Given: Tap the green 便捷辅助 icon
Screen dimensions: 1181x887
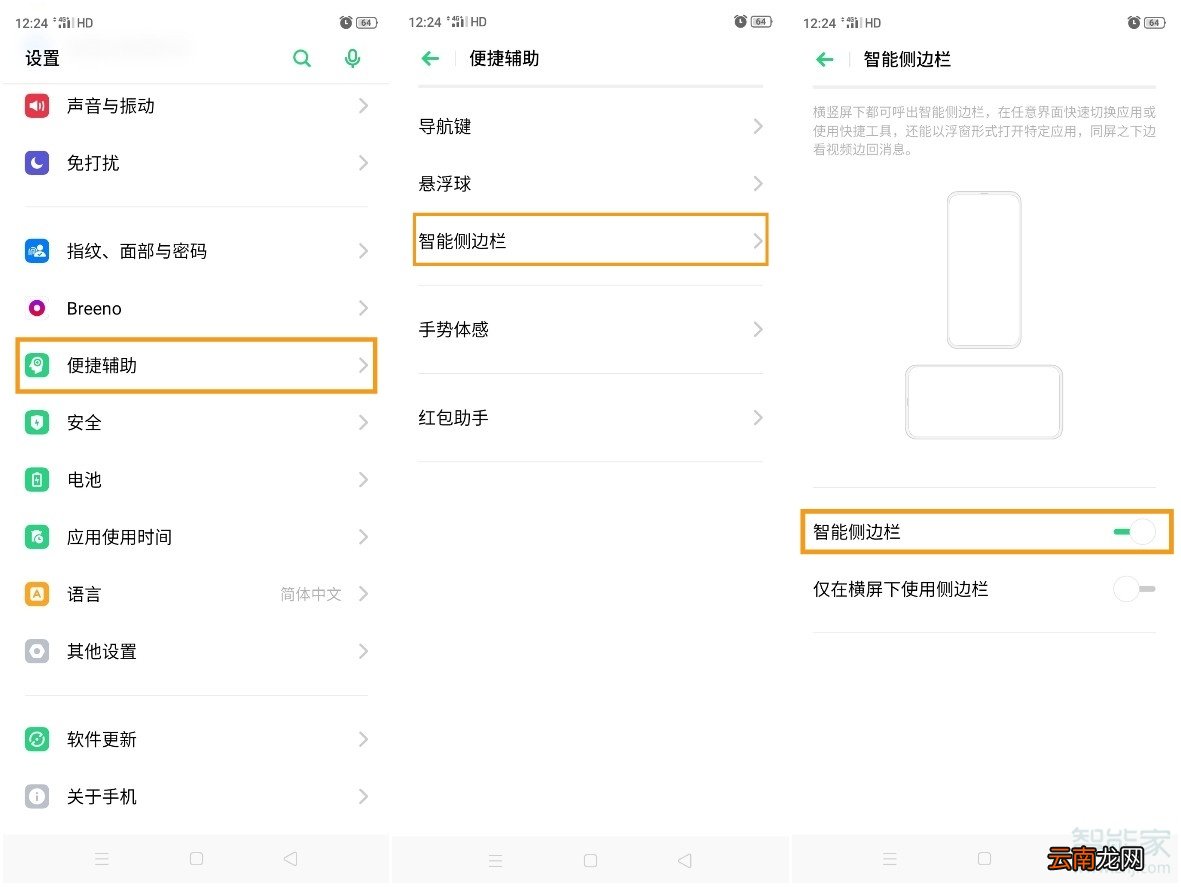Looking at the screenshot, I should coord(37,365).
